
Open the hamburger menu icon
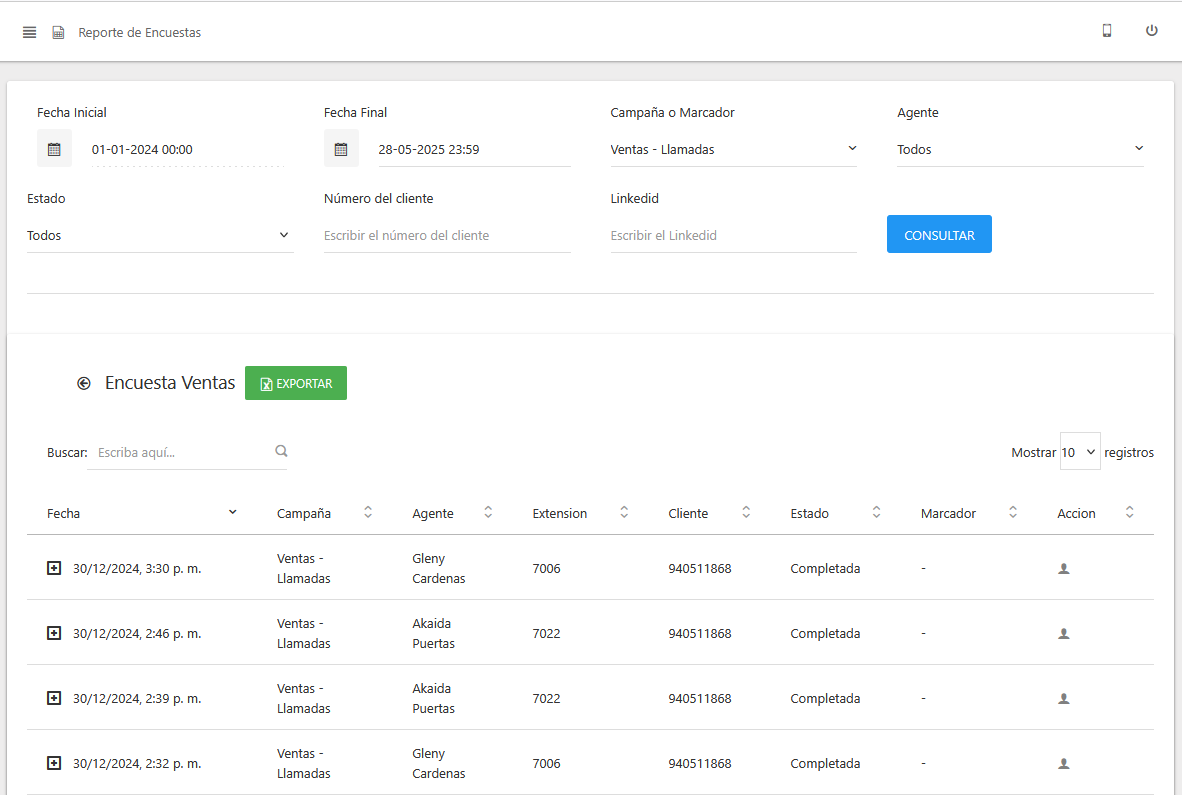[x=29, y=32]
